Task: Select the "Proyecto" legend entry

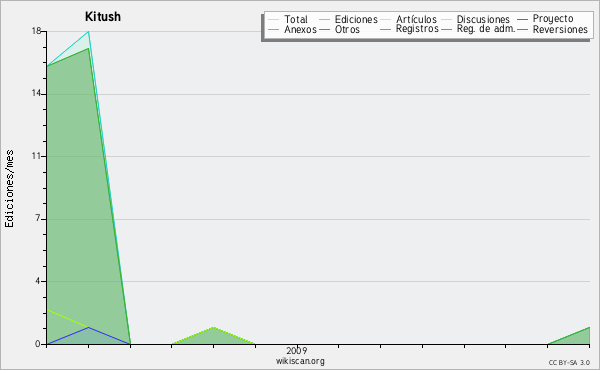Action: pyautogui.click(x=553, y=19)
